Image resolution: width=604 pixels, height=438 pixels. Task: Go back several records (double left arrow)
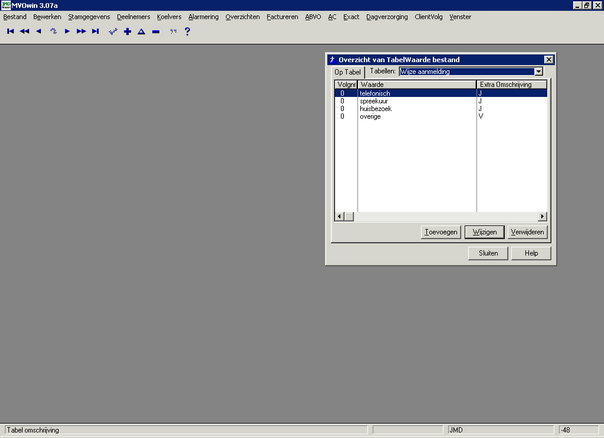(24, 31)
